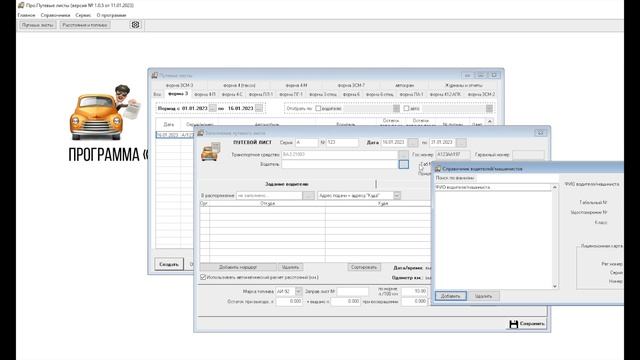The image size is (640, 360).
Task: Expand the auto filter dropdown
Action: click(x=489, y=109)
